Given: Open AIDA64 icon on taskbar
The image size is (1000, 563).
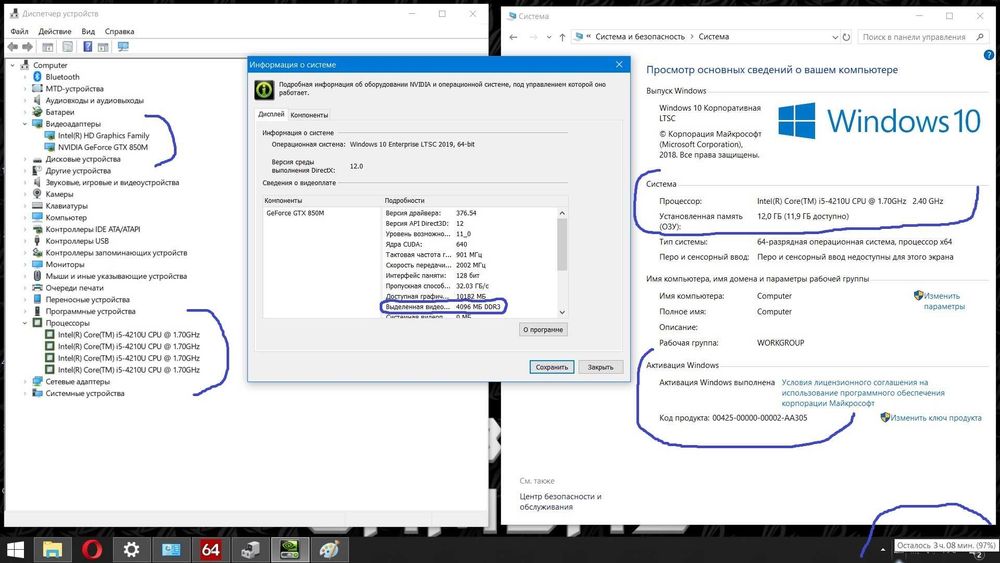Looking at the screenshot, I should [210, 550].
